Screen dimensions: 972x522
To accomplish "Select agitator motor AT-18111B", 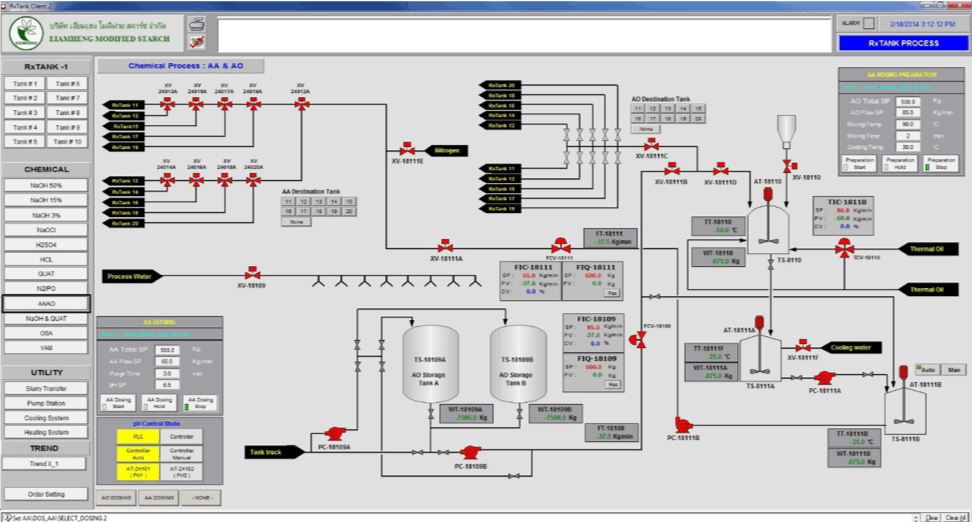I will (903, 373).
